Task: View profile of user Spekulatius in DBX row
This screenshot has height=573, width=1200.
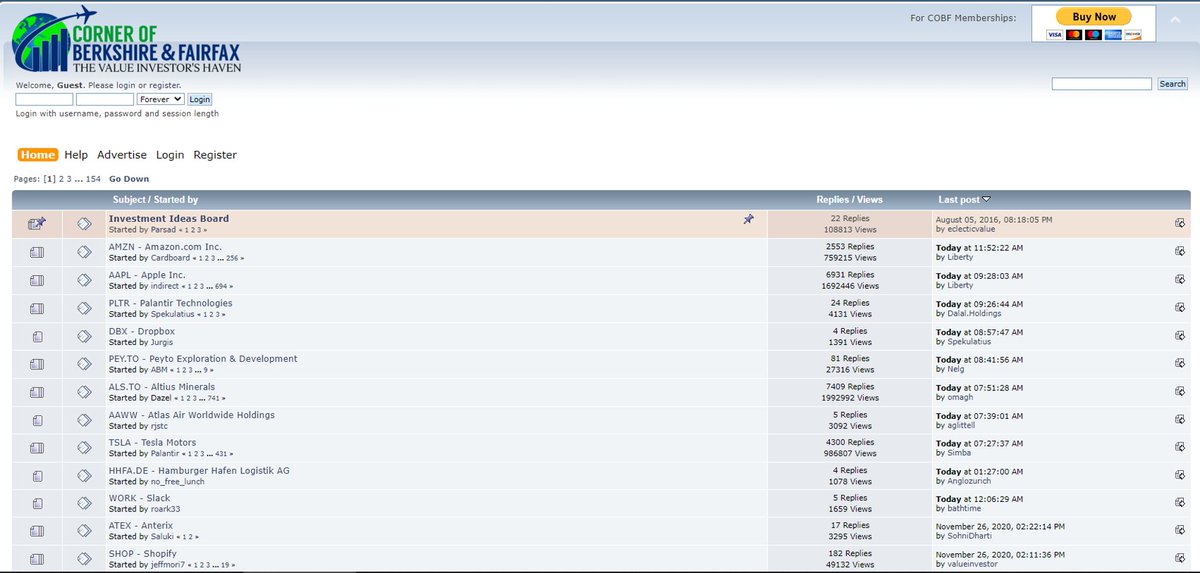Action: [x=970, y=341]
